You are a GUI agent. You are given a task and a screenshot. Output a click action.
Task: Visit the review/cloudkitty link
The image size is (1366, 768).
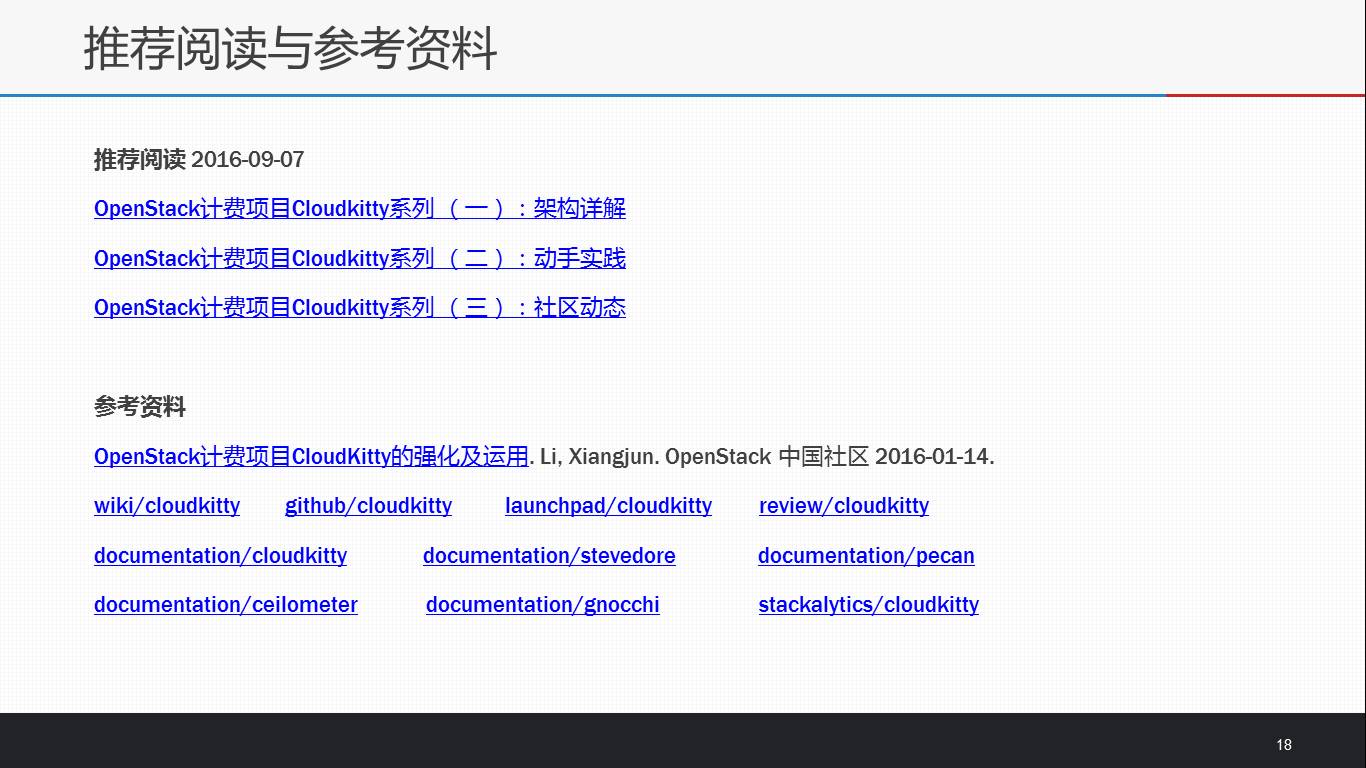pos(844,505)
